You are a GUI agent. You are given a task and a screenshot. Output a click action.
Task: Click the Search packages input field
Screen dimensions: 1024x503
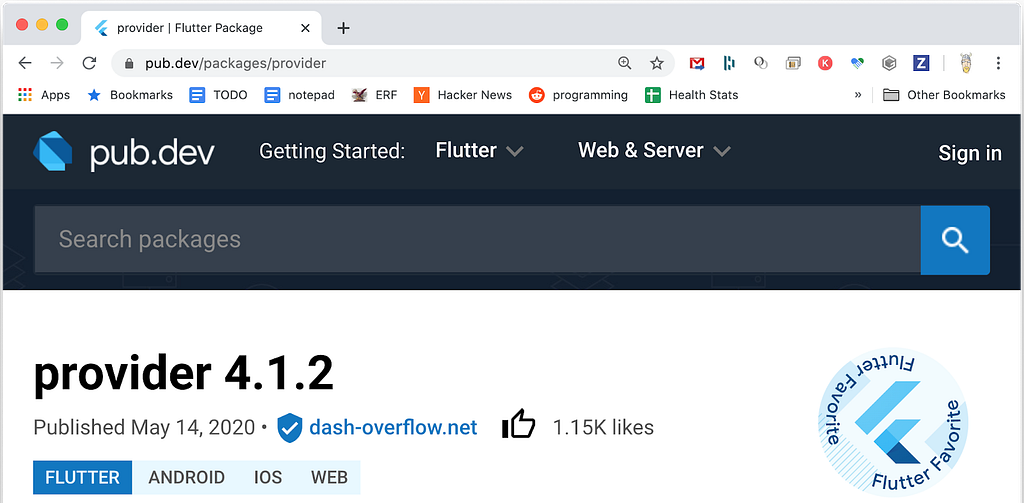477,240
